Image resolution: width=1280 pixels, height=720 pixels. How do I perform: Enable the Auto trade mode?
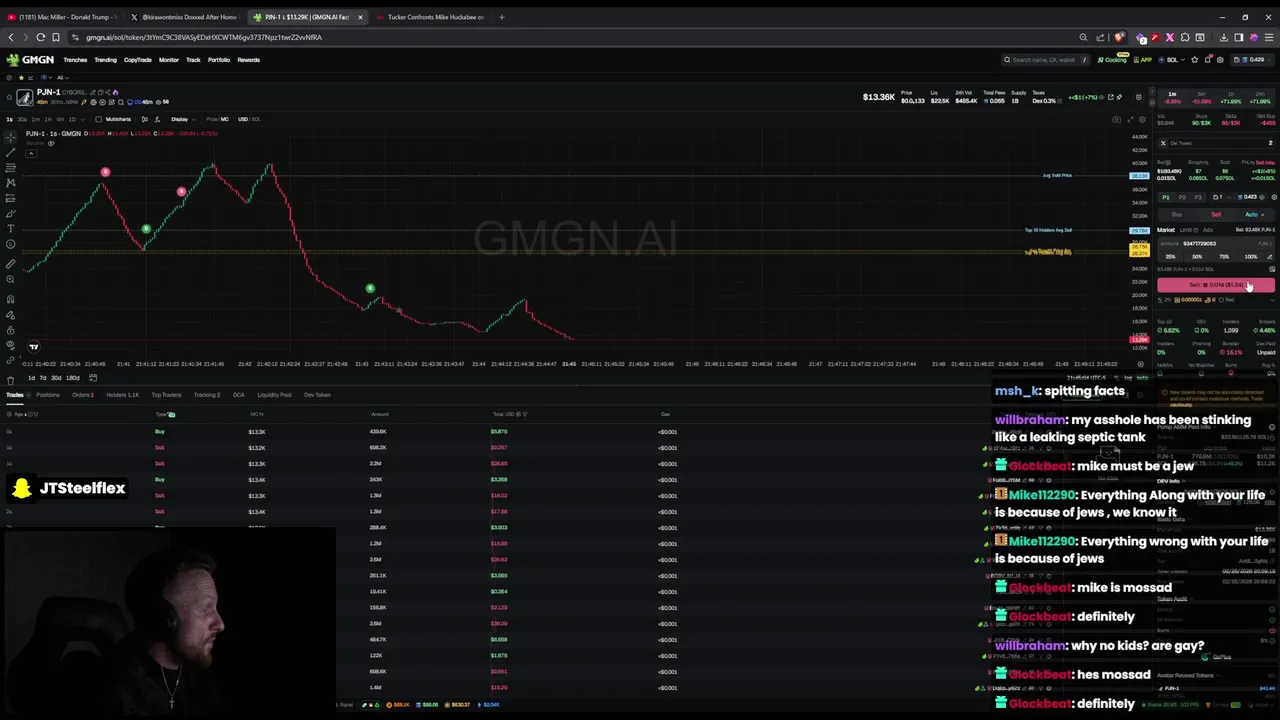(x=1253, y=214)
